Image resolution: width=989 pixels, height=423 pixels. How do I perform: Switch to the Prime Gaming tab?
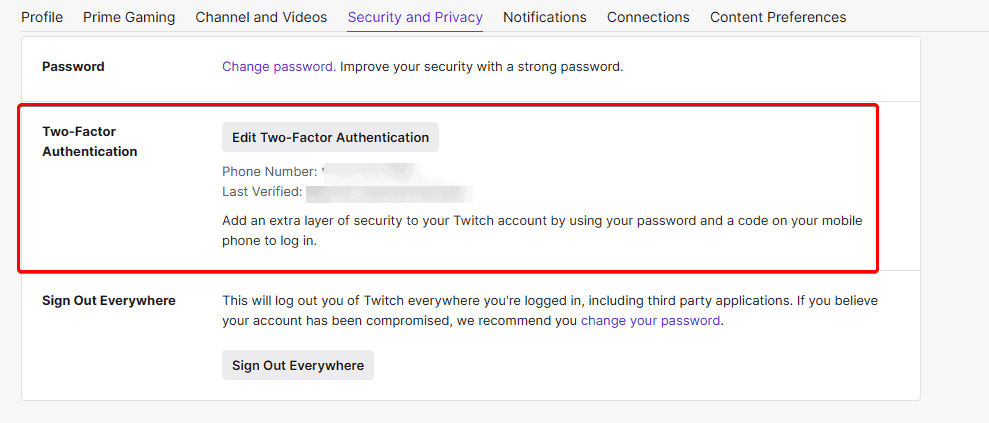pos(129,17)
